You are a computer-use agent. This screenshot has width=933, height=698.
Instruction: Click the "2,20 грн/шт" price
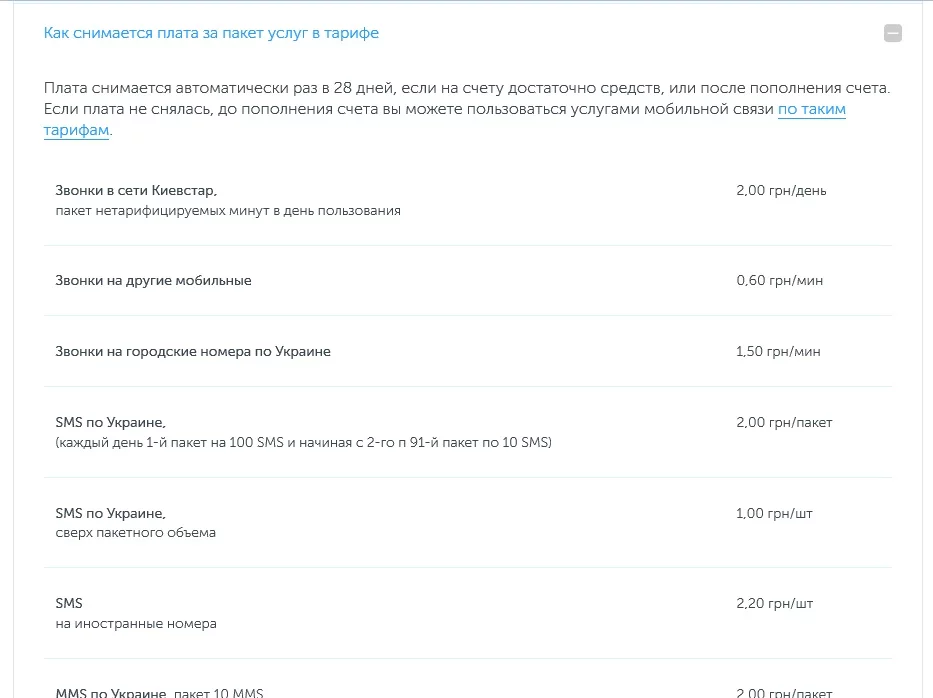[x=774, y=603]
